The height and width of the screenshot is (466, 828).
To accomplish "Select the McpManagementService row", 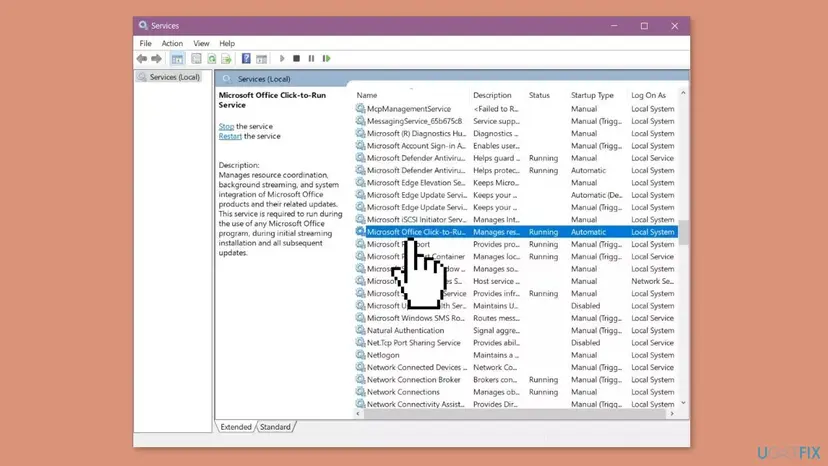I will (x=516, y=109).
